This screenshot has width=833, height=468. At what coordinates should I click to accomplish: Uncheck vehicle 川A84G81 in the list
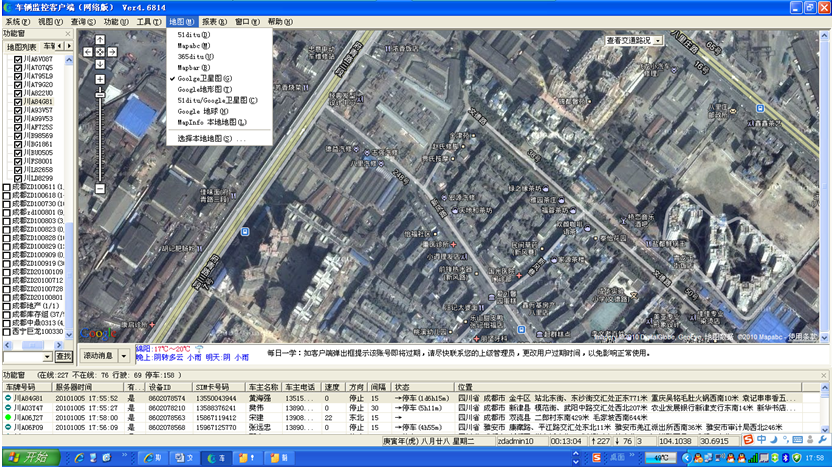pyautogui.click(x=18, y=102)
